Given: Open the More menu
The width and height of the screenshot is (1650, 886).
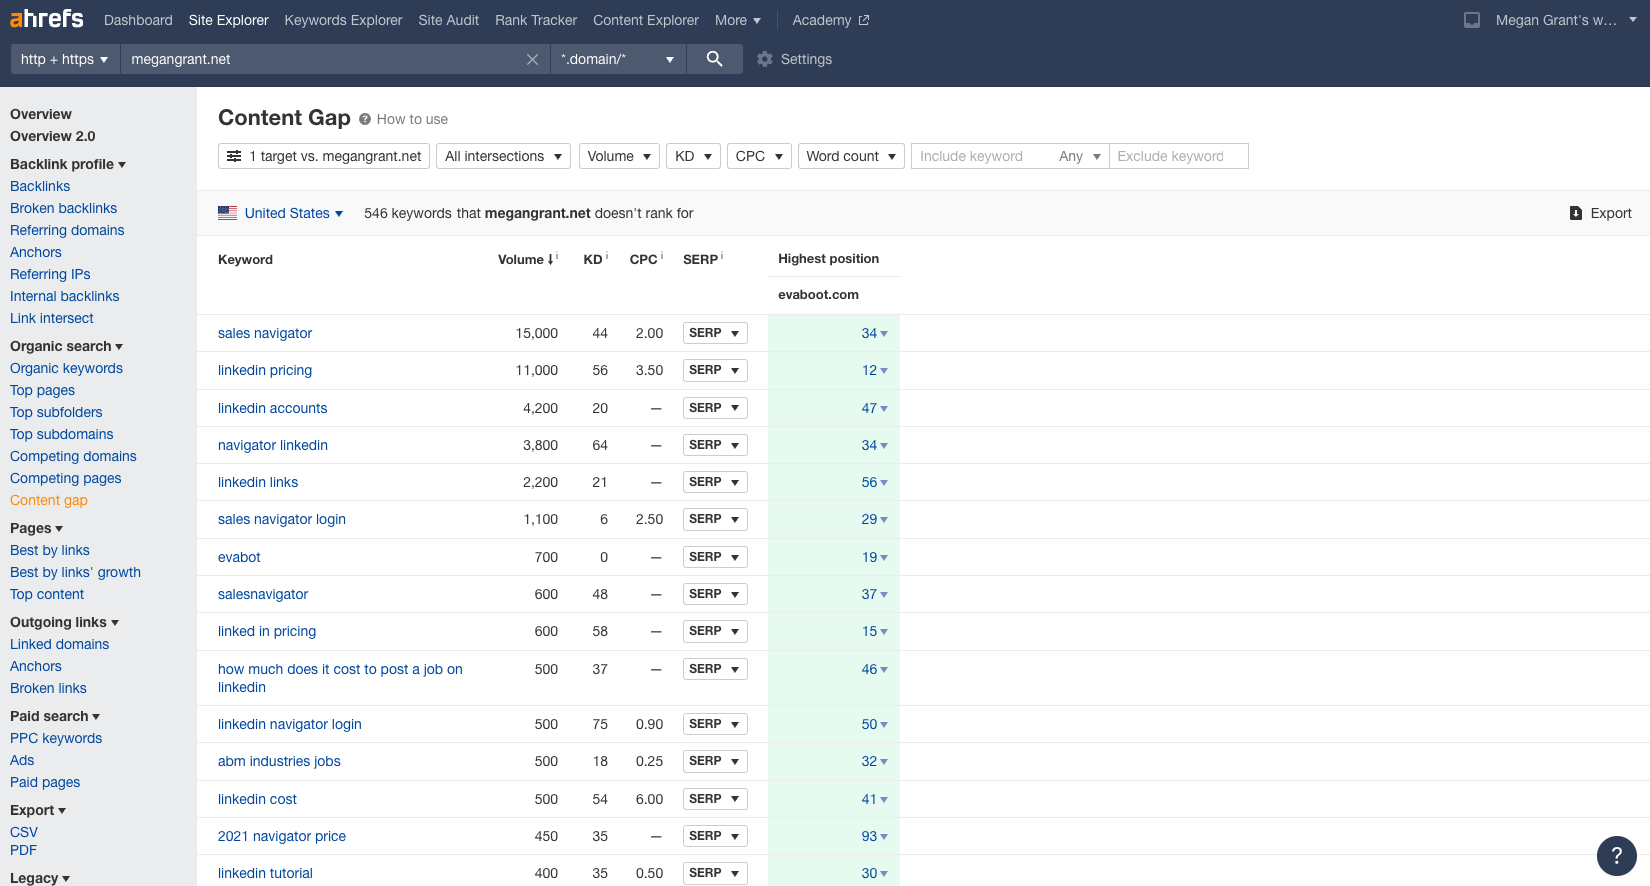Looking at the screenshot, I should tap(738, 20).
